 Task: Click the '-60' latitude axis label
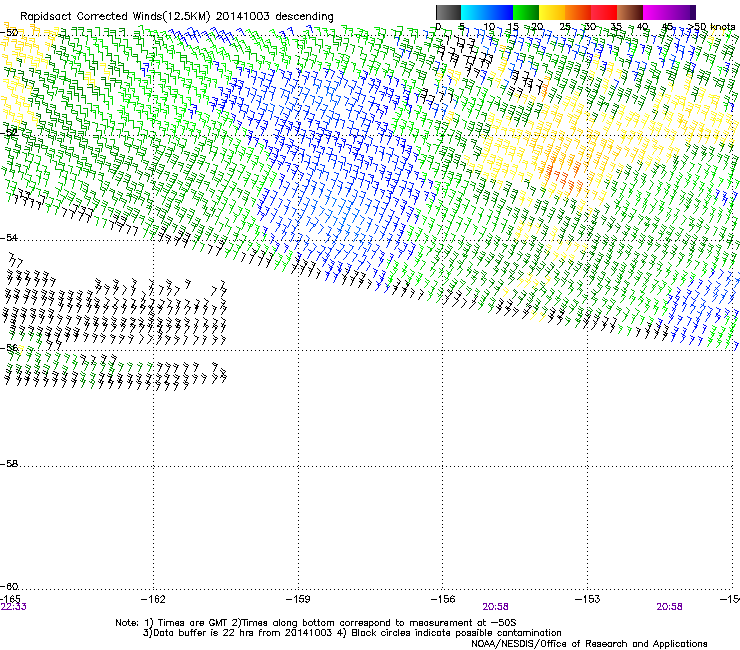click(9, 586)
